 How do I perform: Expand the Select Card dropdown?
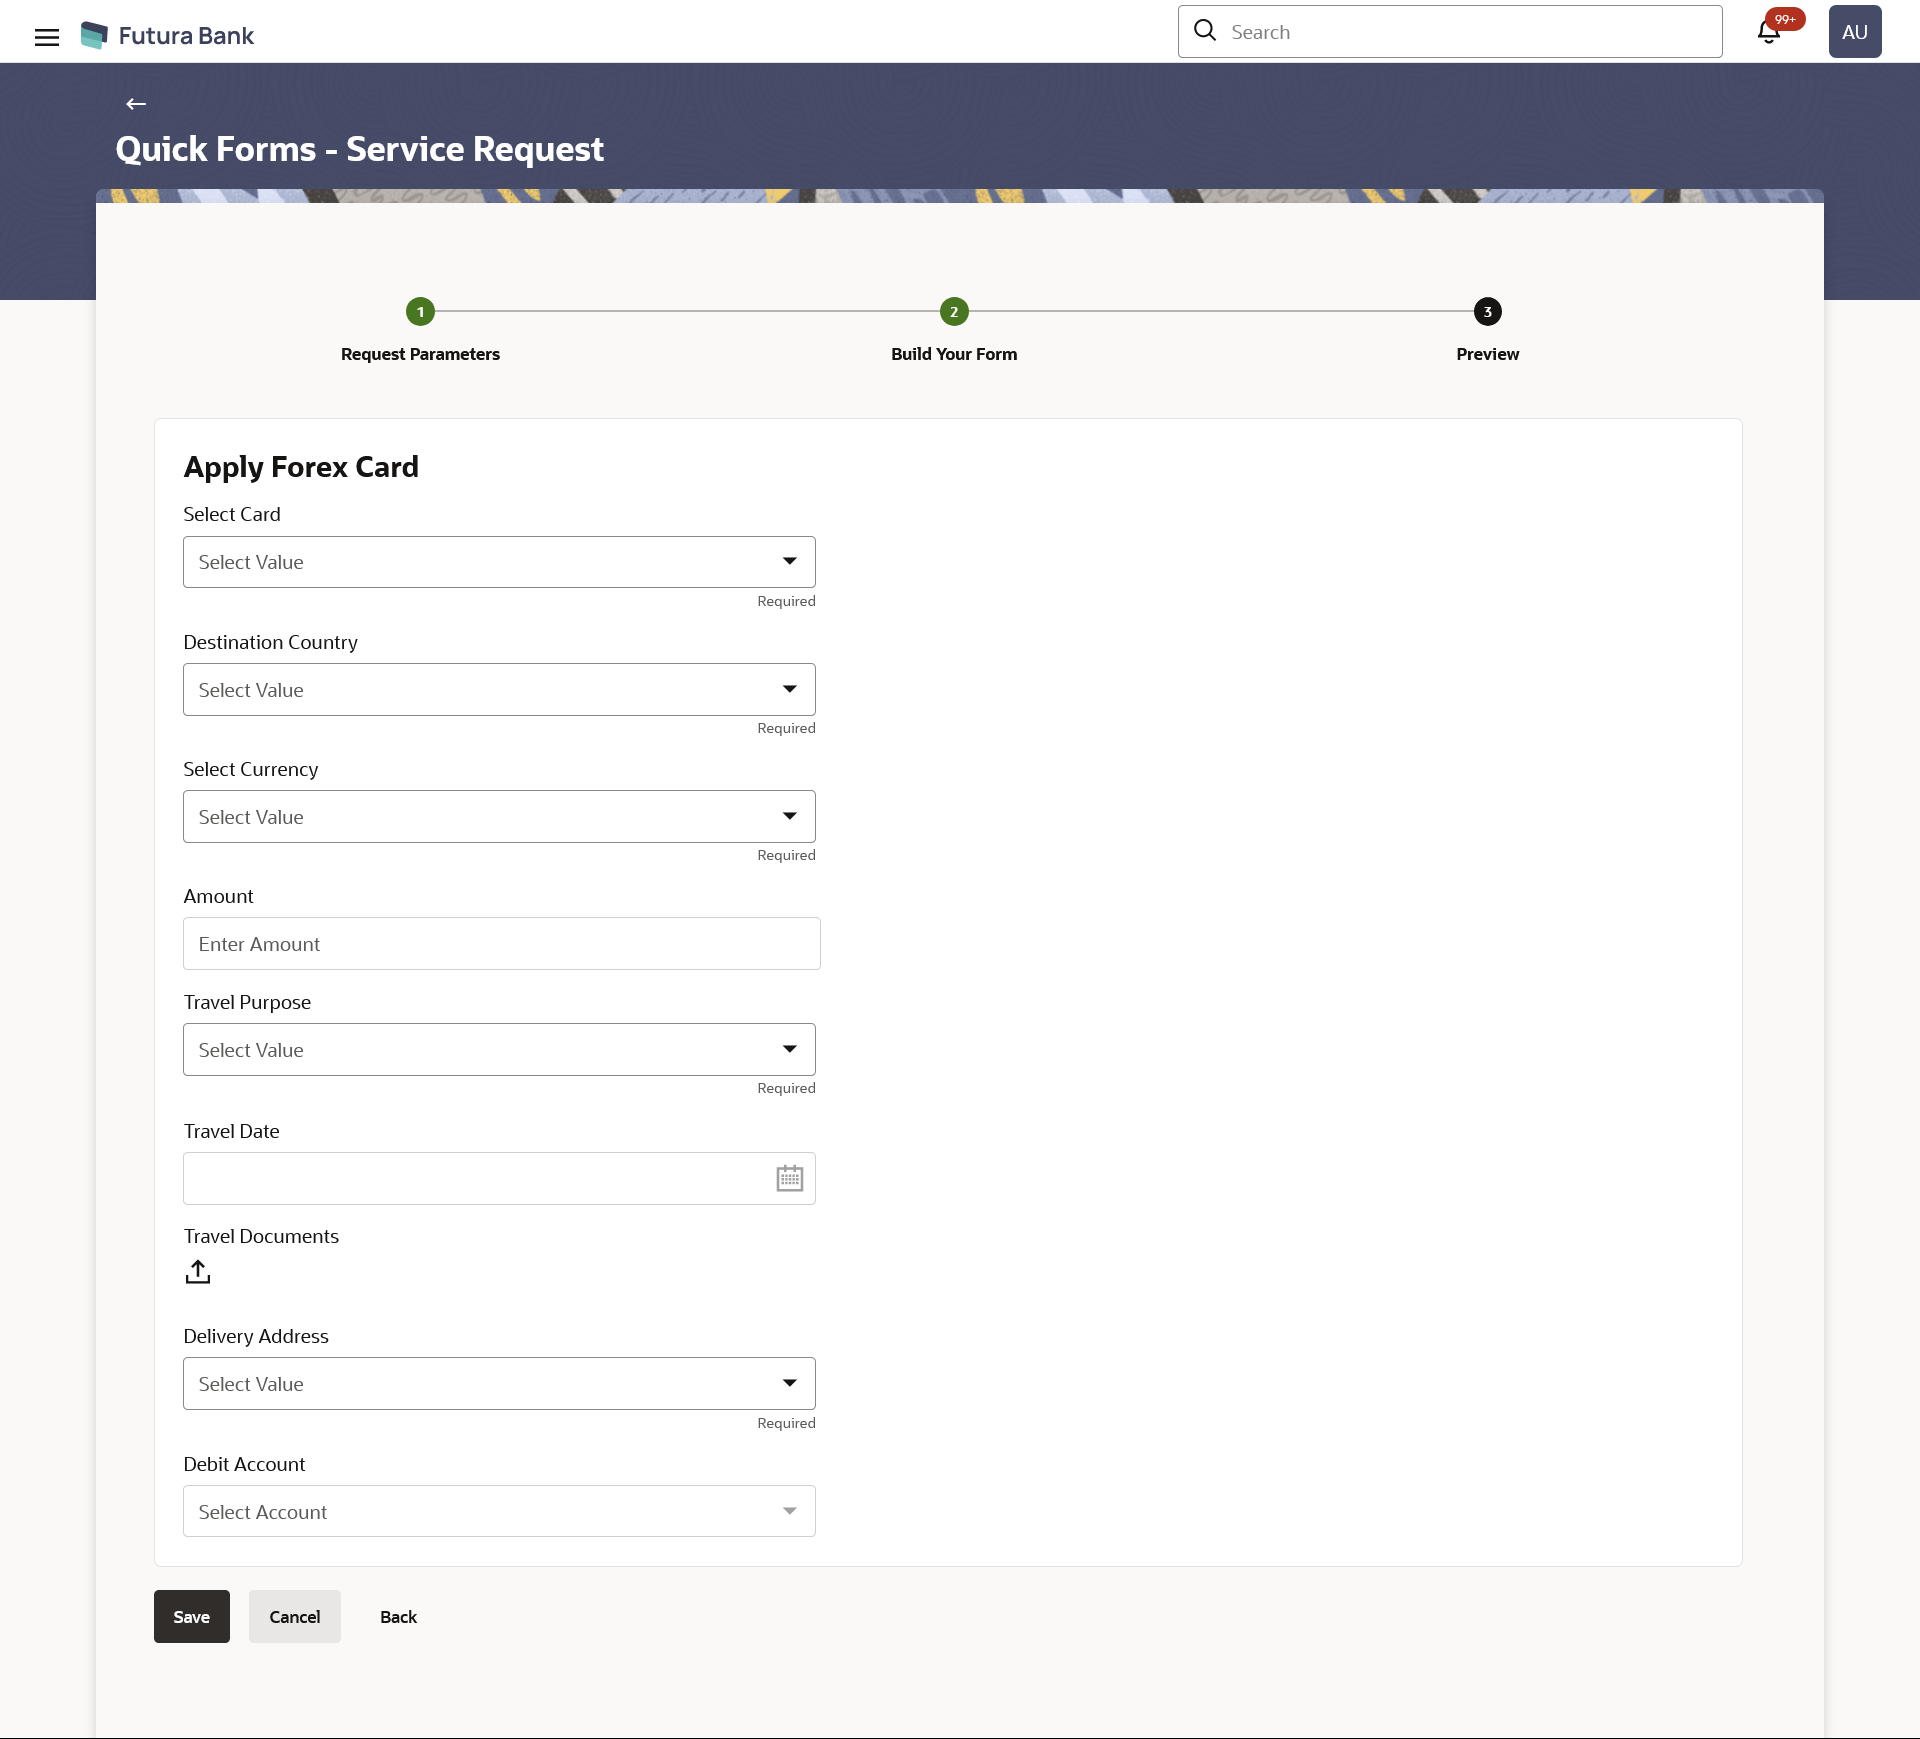coord(499,562)
